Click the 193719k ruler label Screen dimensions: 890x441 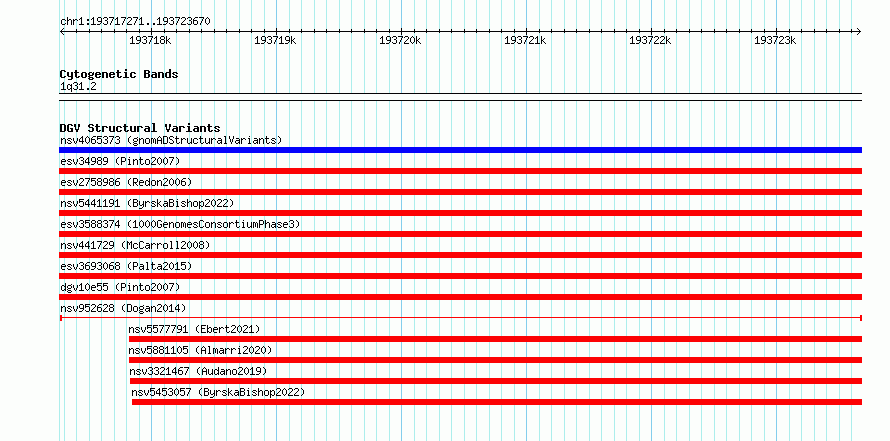pos(275,40)
